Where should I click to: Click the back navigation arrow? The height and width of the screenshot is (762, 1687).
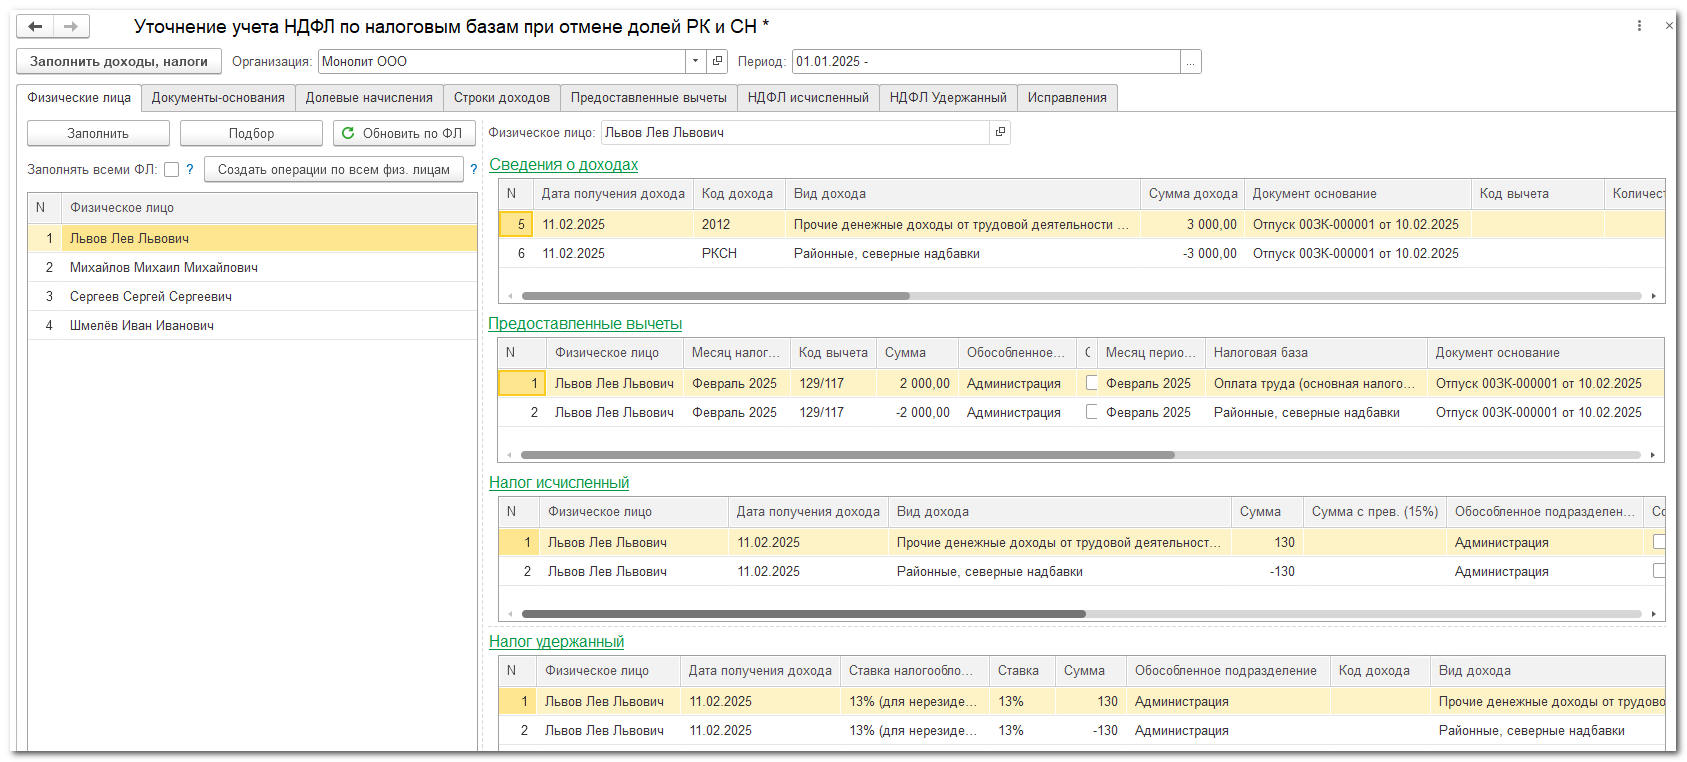pyautogui.click(x=35, y=27)
